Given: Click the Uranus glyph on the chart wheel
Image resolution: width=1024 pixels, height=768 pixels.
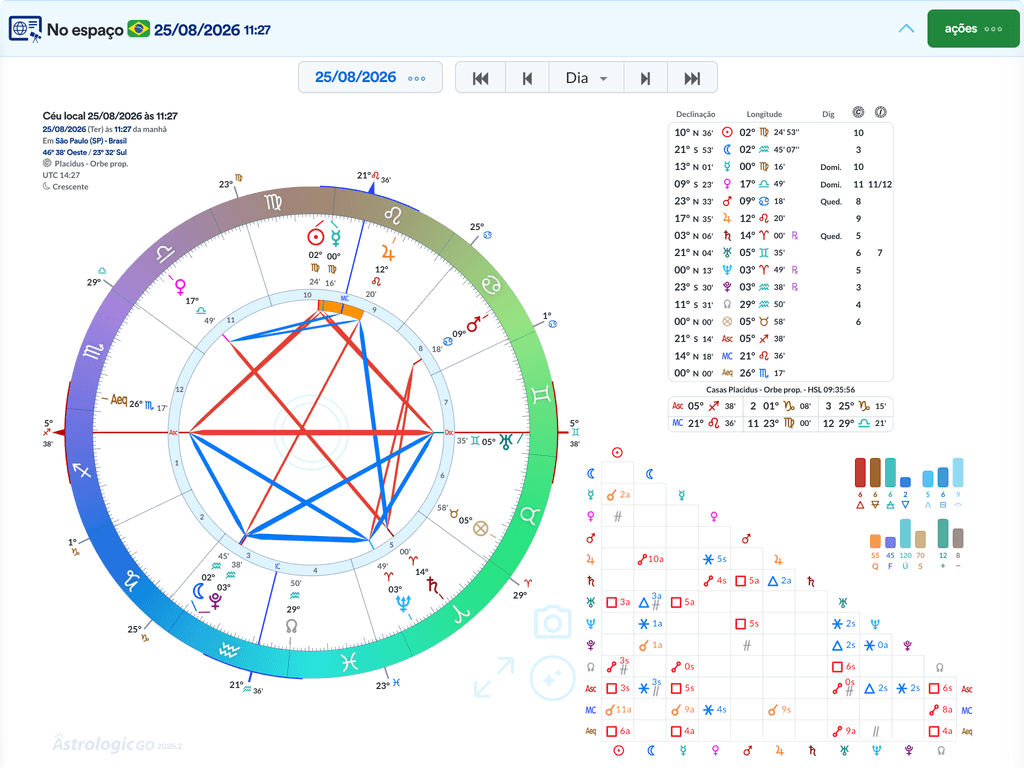Looking at the screenshot, I should 506,441.
